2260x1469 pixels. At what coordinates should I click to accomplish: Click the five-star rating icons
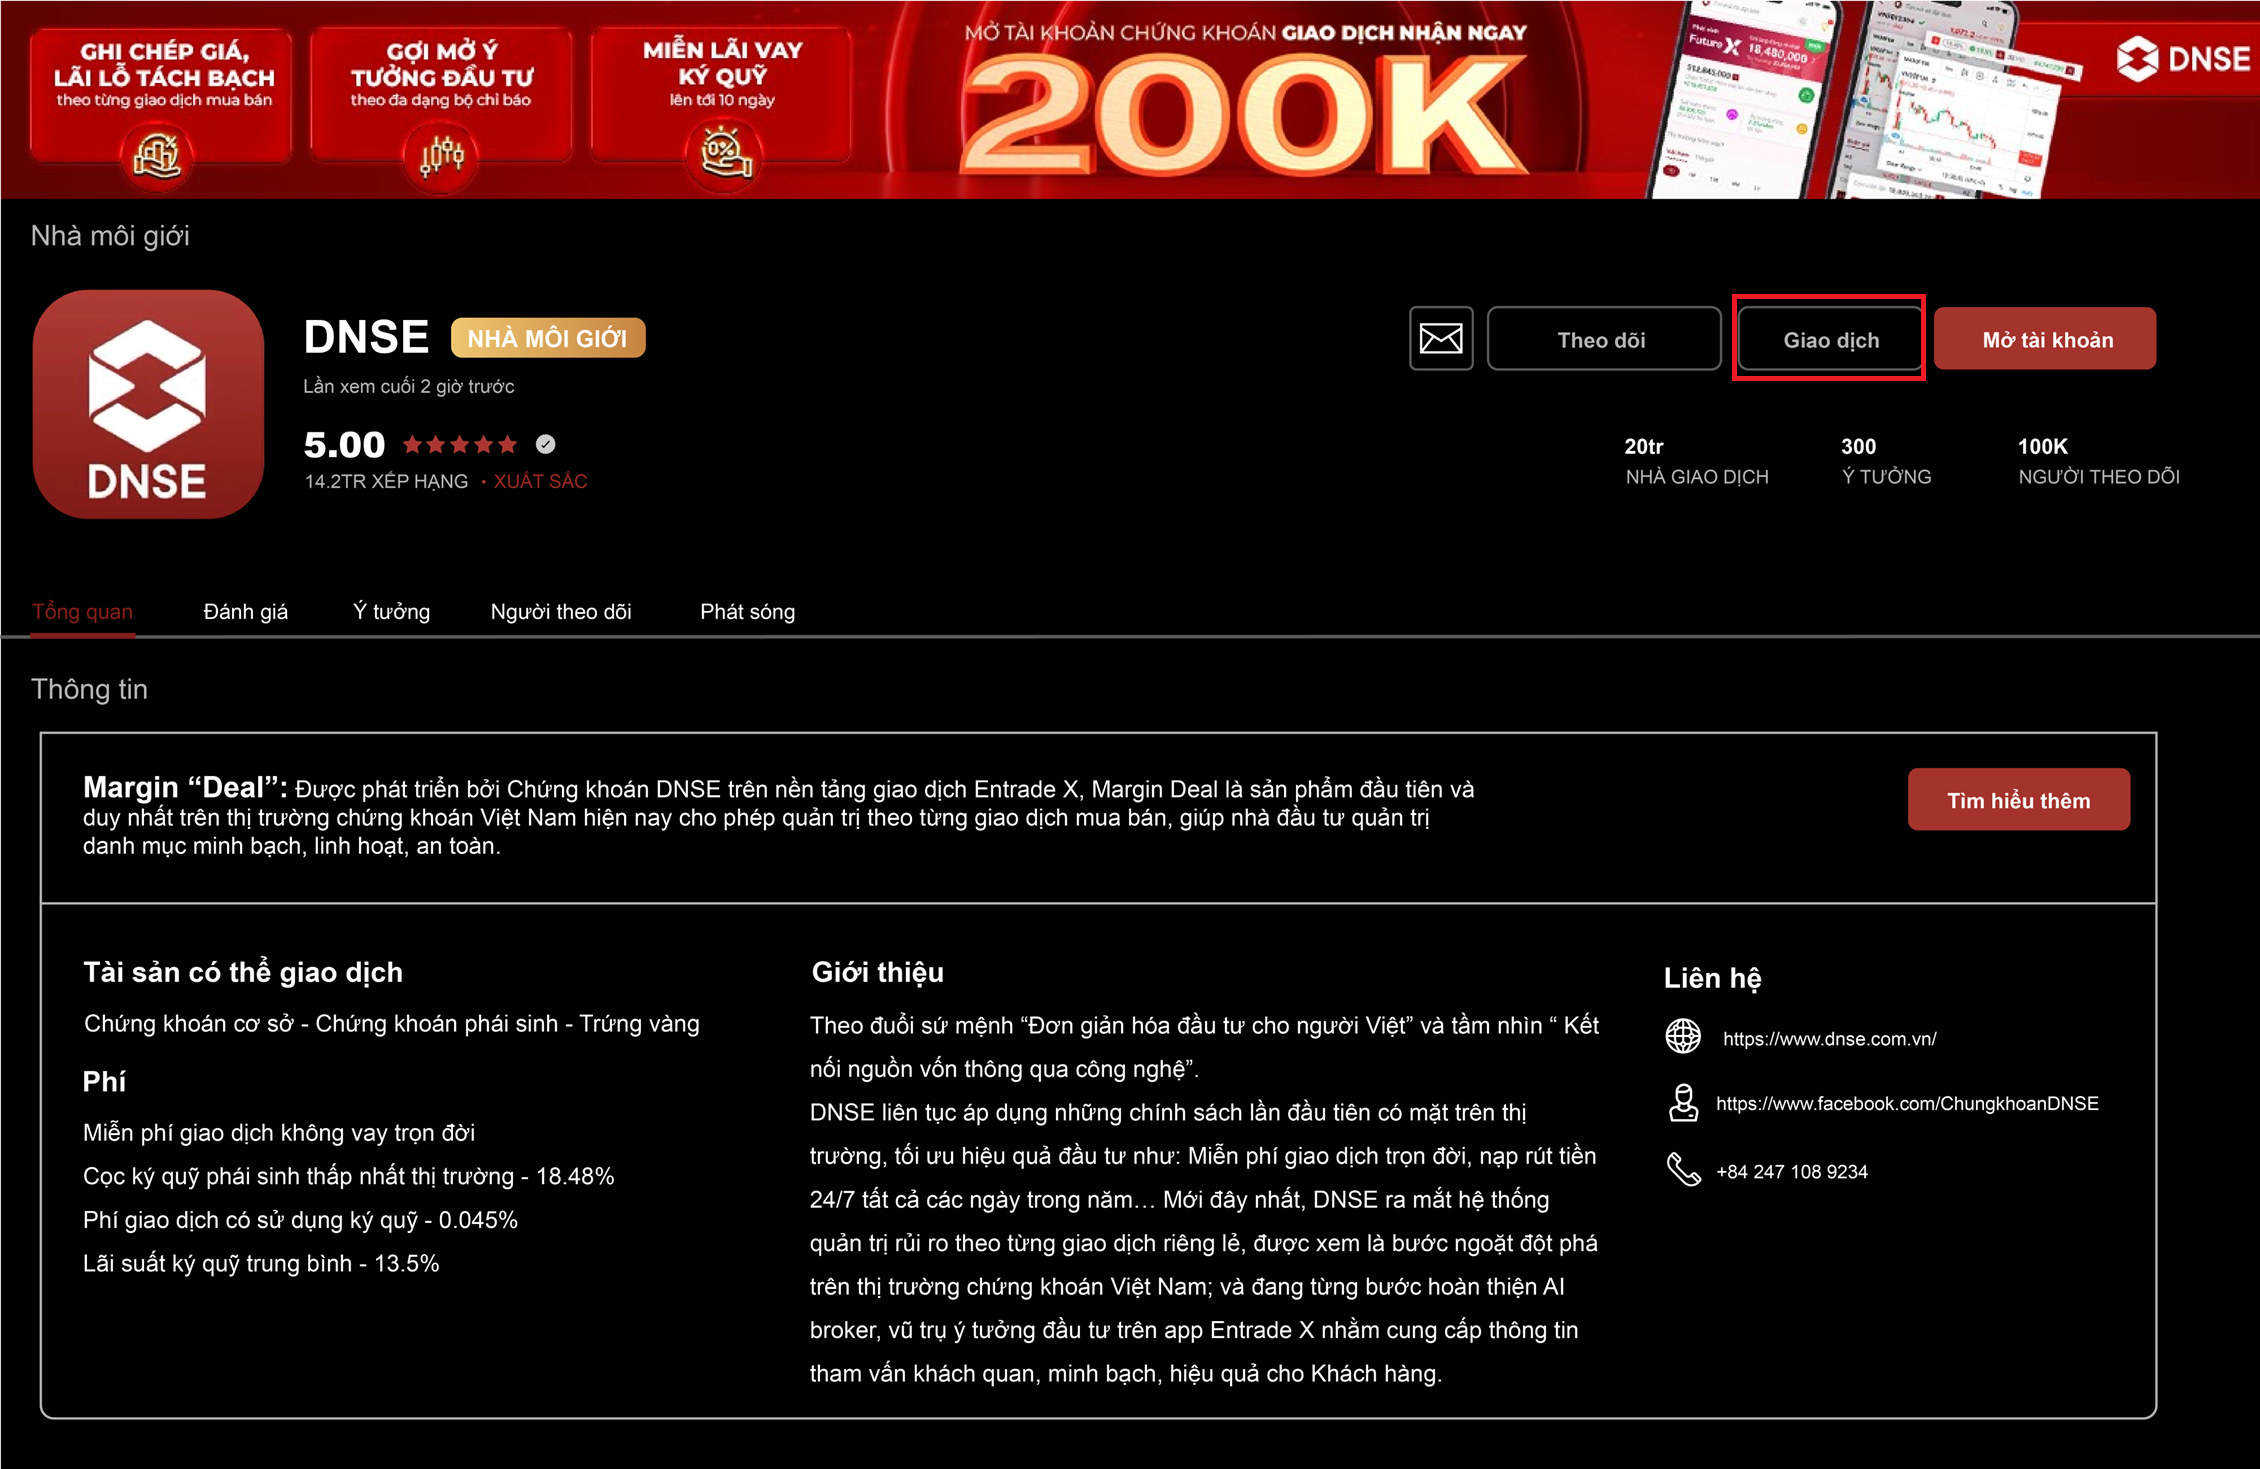pos(460,444)
